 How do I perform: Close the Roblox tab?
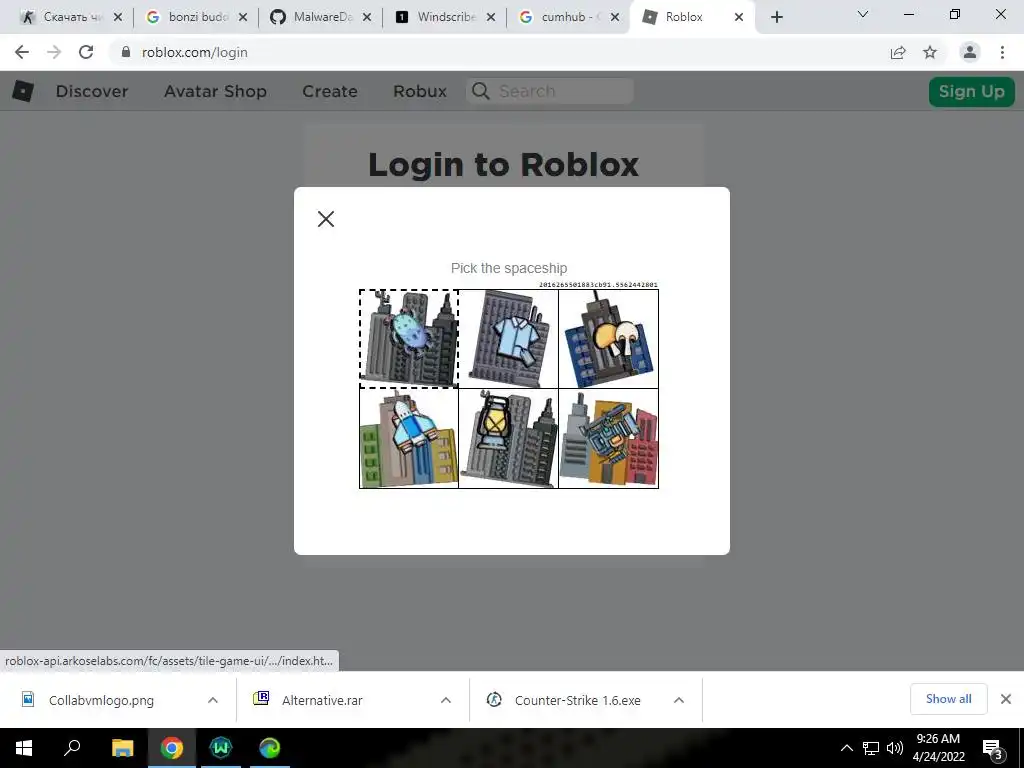[x=739, y=17]
